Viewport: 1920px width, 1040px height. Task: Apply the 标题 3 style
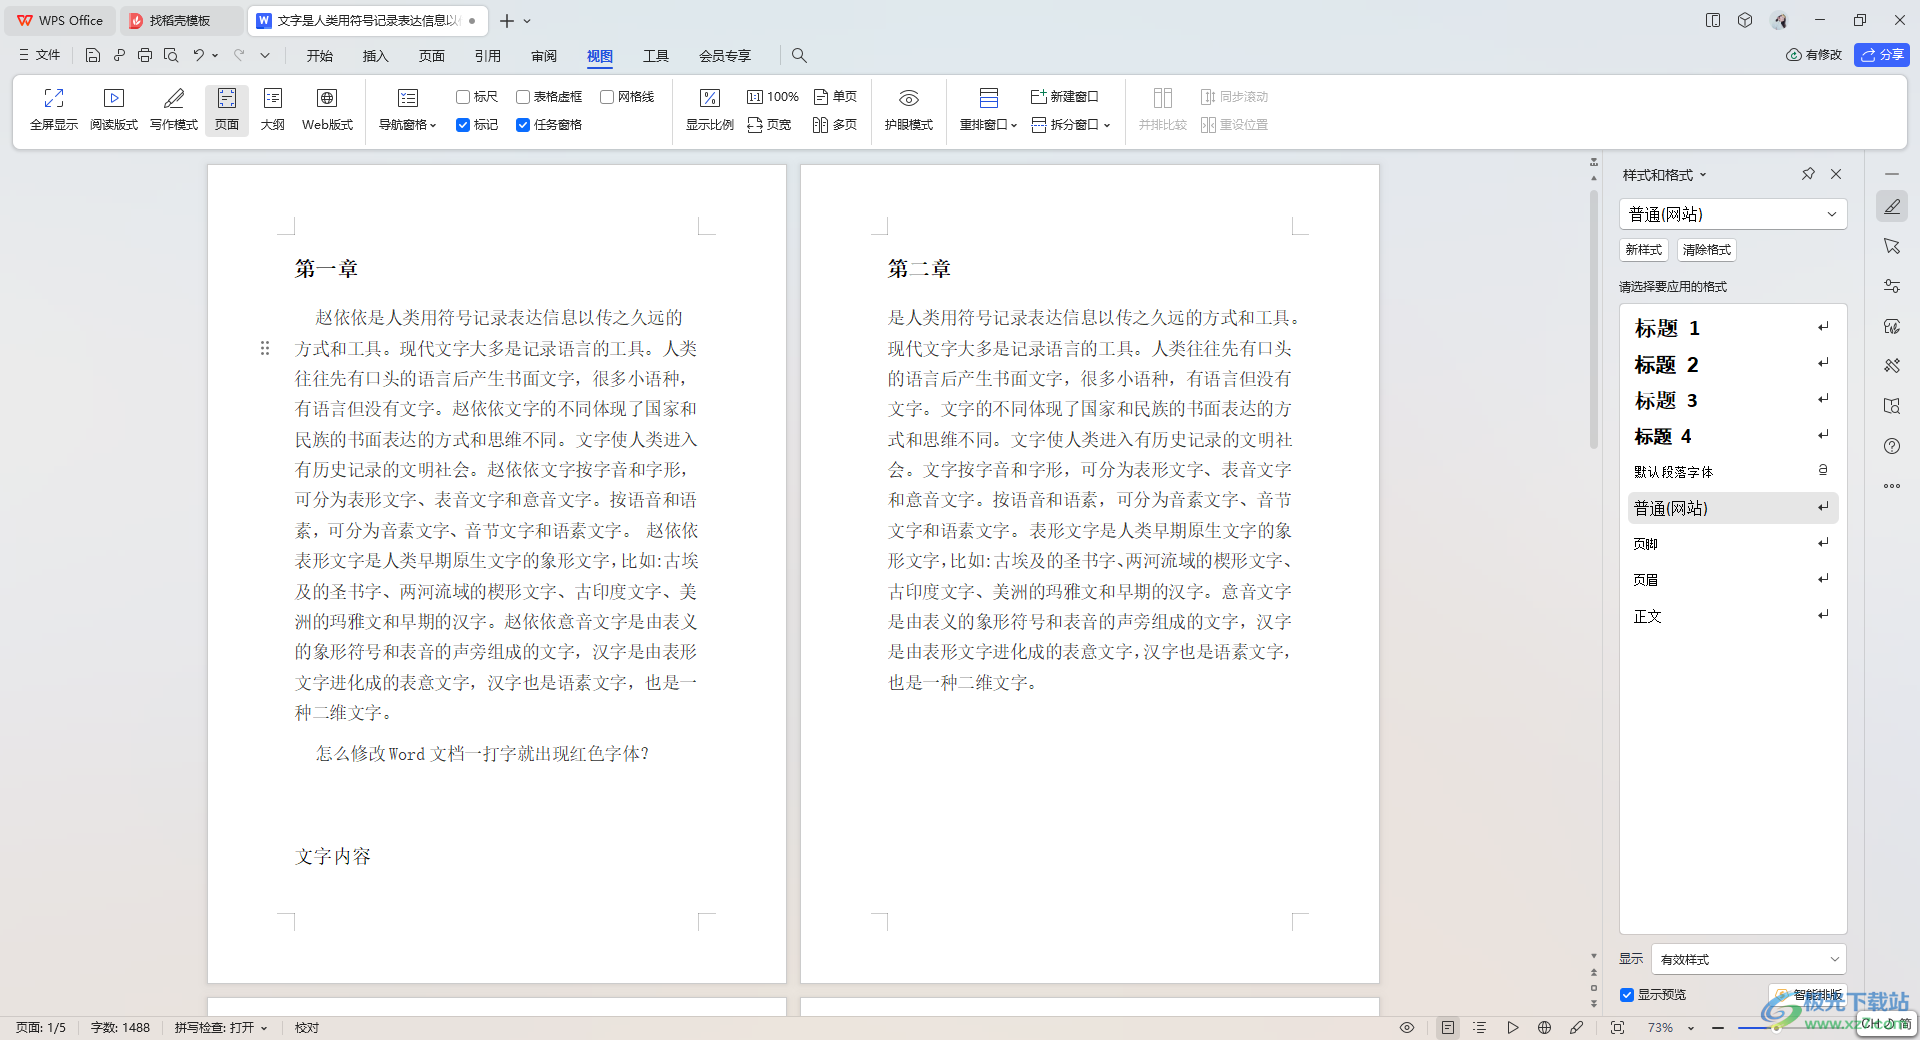pyautogui.click(x=1733, y=400)
